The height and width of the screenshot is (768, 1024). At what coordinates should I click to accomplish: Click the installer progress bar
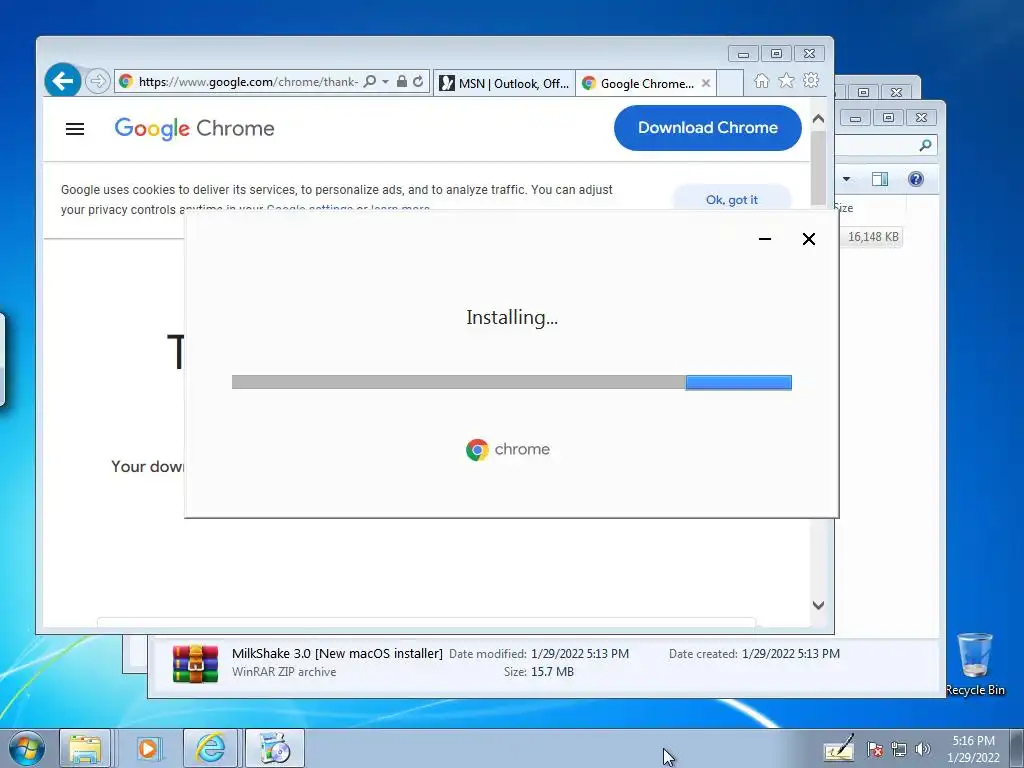[x=511, y=382]
